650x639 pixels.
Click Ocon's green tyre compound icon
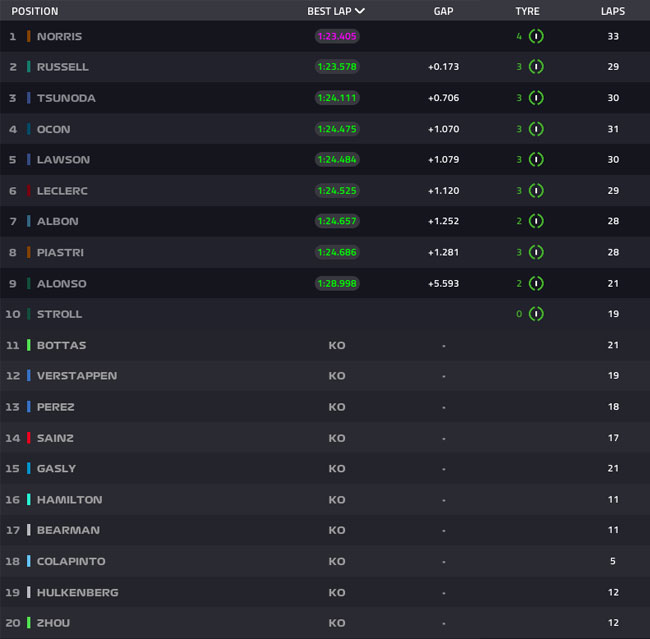pos(536,129)
